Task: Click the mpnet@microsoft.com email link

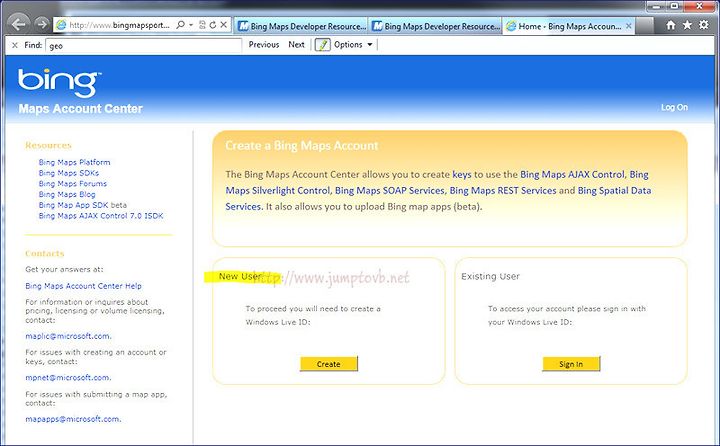Action: click(68, 377)
